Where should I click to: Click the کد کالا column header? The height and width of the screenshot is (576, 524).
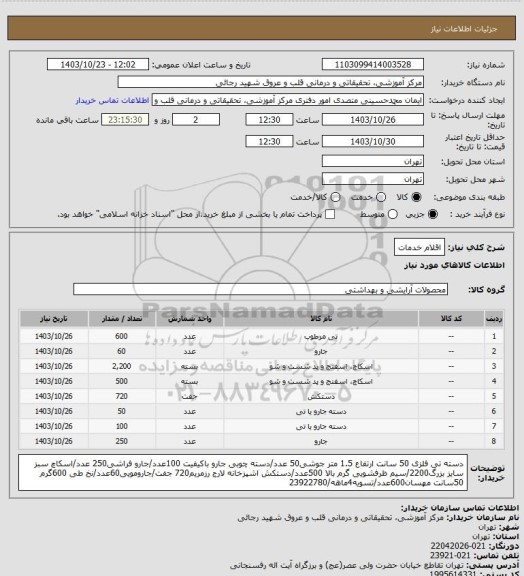(x=451, y=319)
